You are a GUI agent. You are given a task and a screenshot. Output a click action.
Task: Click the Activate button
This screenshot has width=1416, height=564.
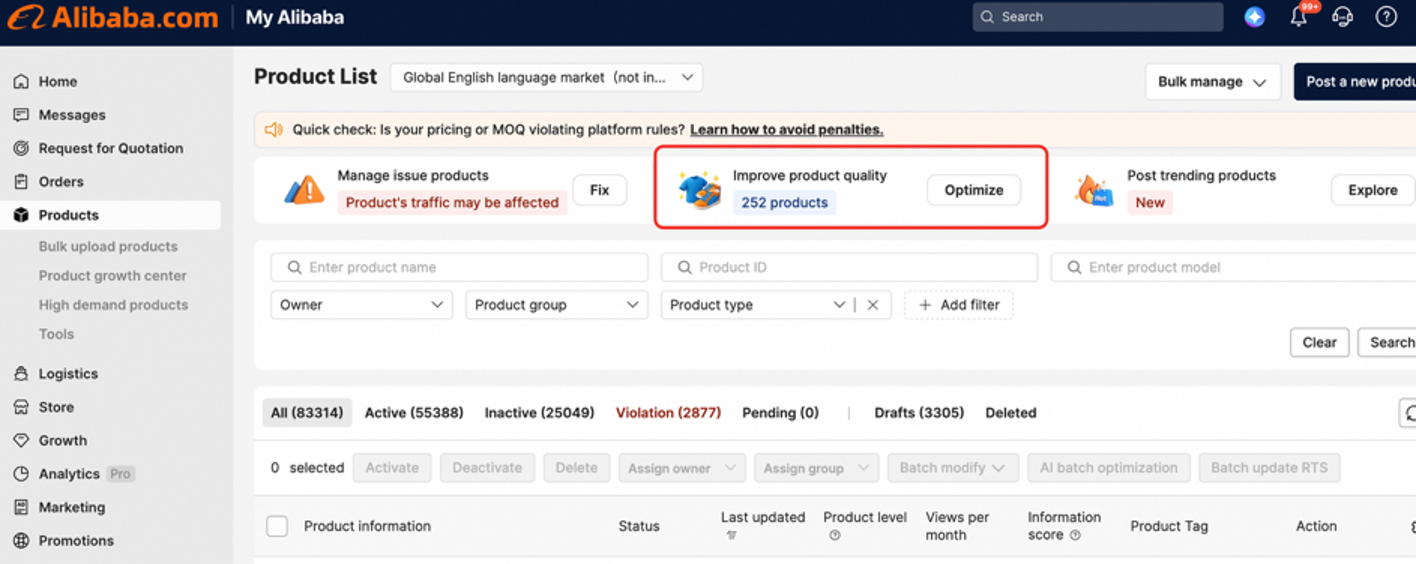392,468
